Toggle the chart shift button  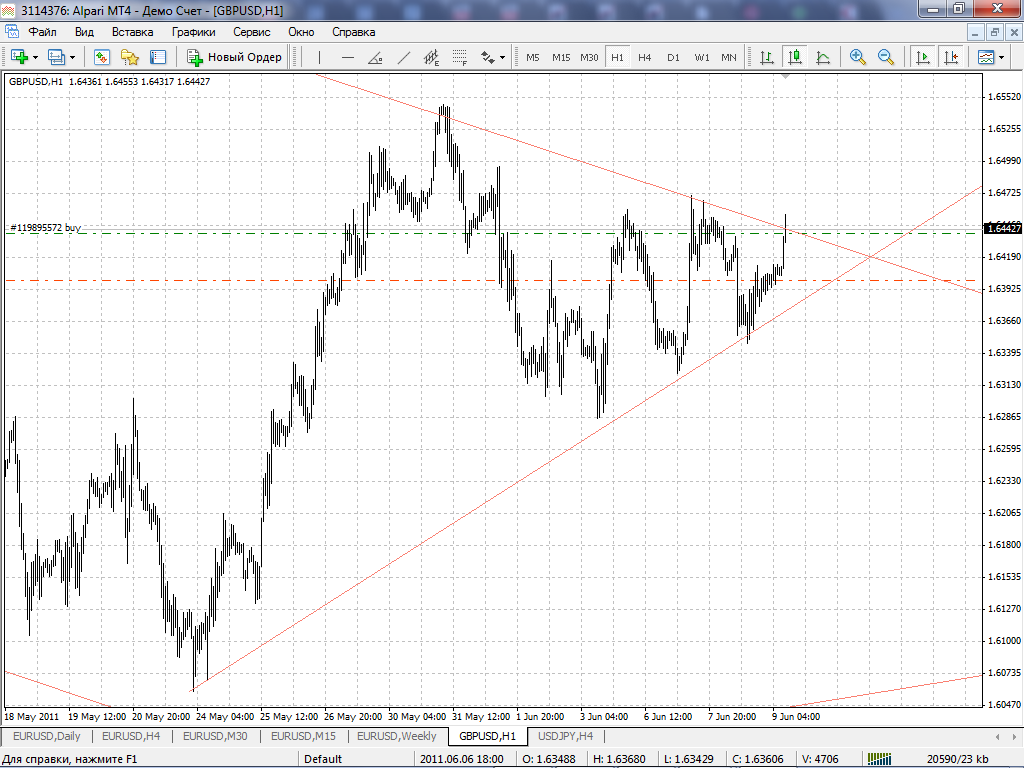[x=951, y=57]
